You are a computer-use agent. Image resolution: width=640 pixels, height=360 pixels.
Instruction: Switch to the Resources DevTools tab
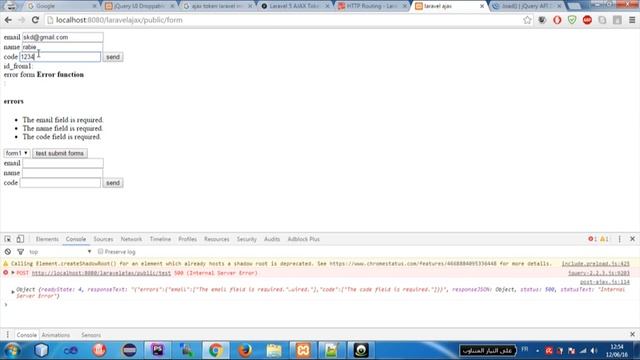pyautogui.click(x=217, y=239)
